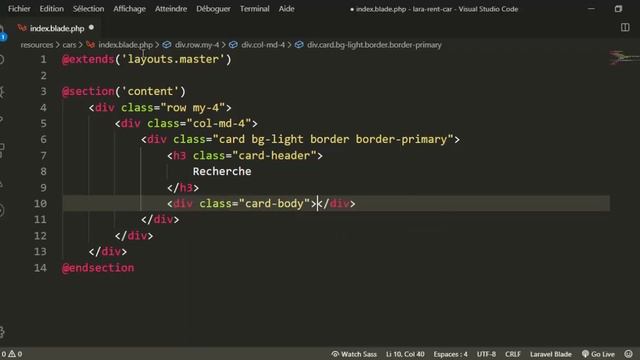
Task: Click the 'content' string on line 3
Action: (x=150, y=91)
